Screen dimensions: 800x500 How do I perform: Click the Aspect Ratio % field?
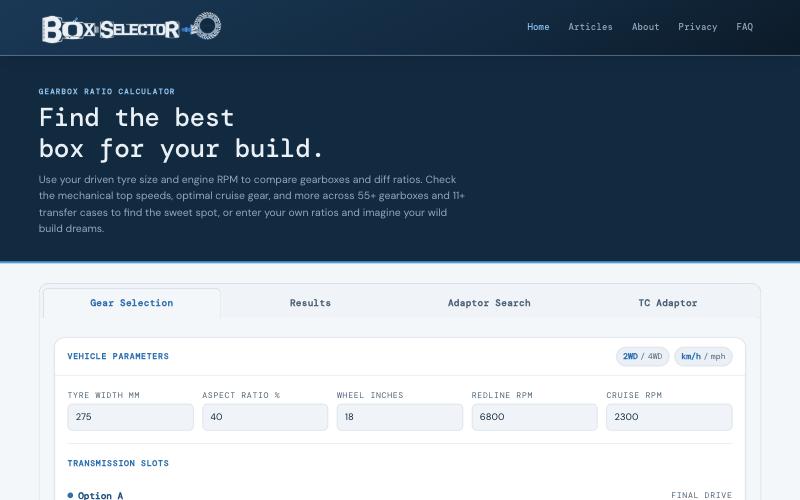pyautogui.click(x=265, y=417)
